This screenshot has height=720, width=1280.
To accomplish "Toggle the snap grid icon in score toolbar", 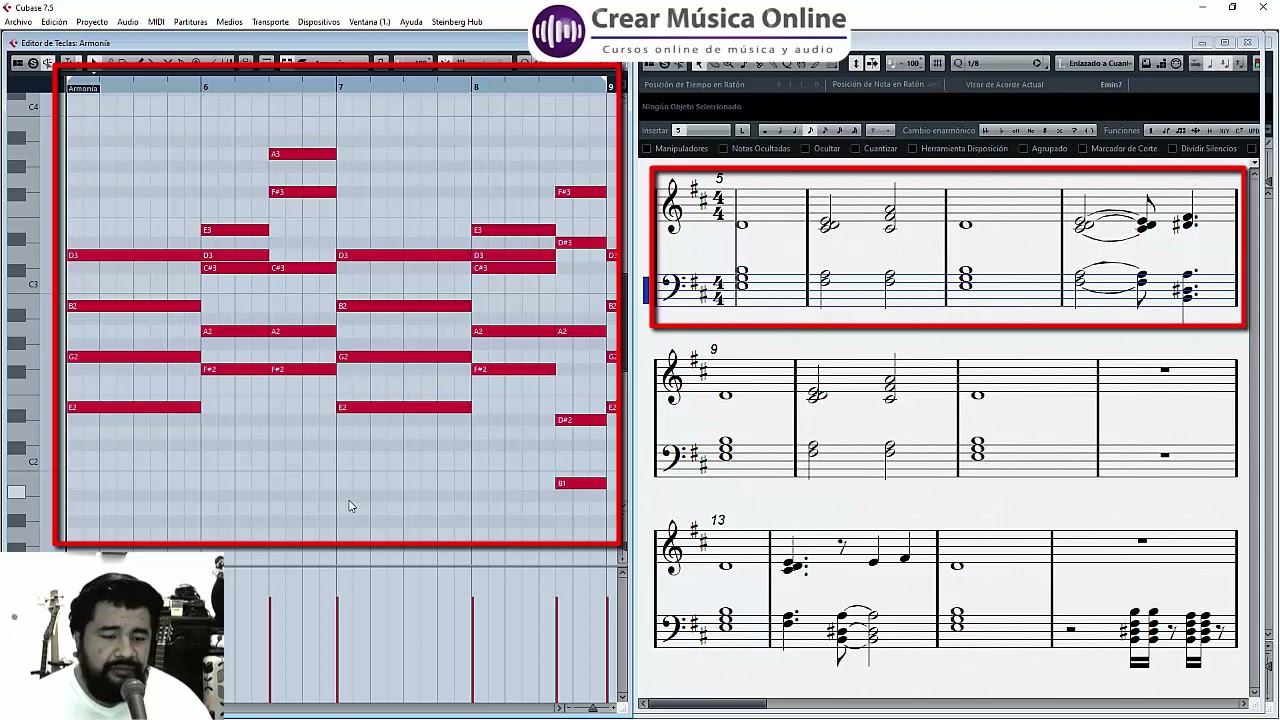I will 938,63.
